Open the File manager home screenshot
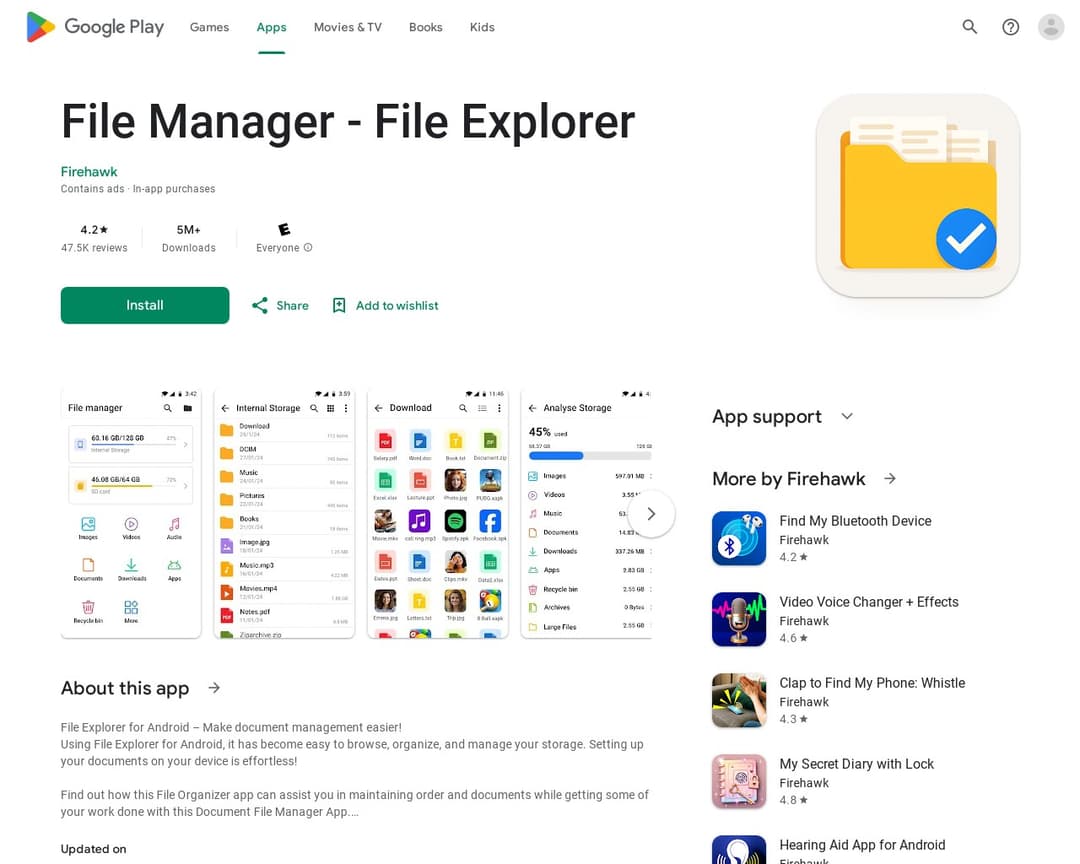This screenshot has height=864, width=1080. 131,514
